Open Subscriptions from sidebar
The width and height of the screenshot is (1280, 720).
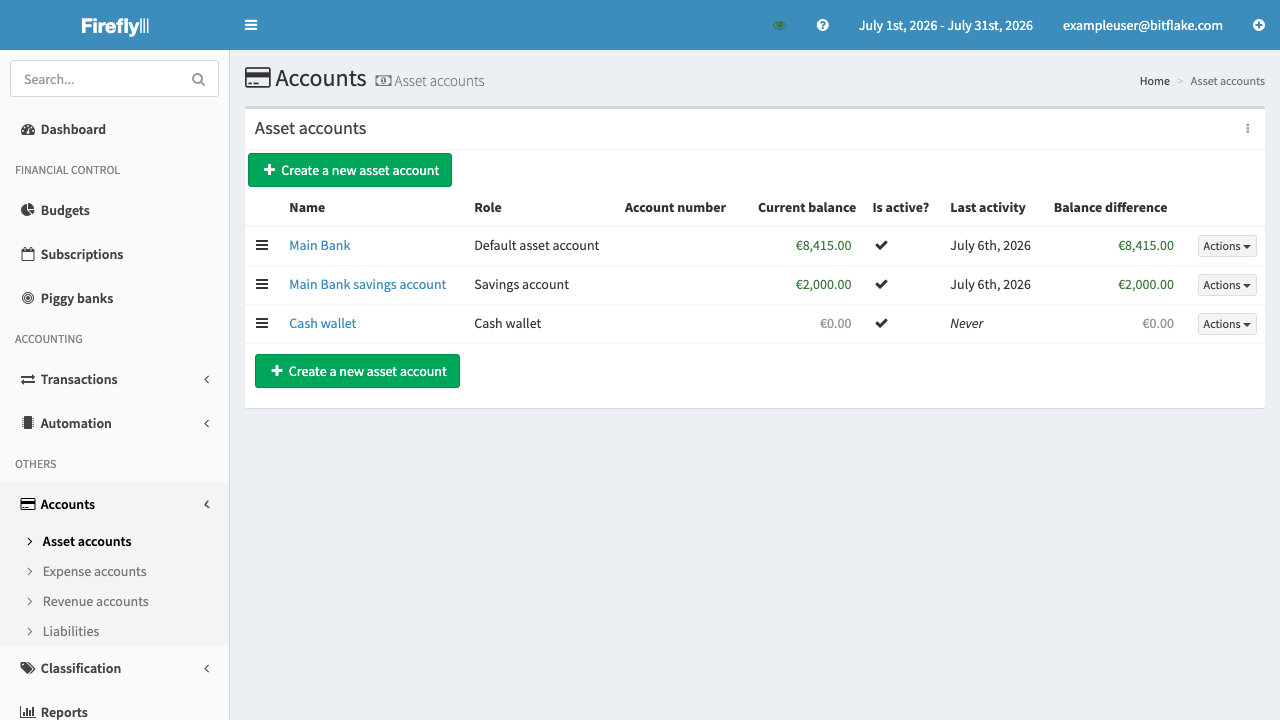click(115, 254)
